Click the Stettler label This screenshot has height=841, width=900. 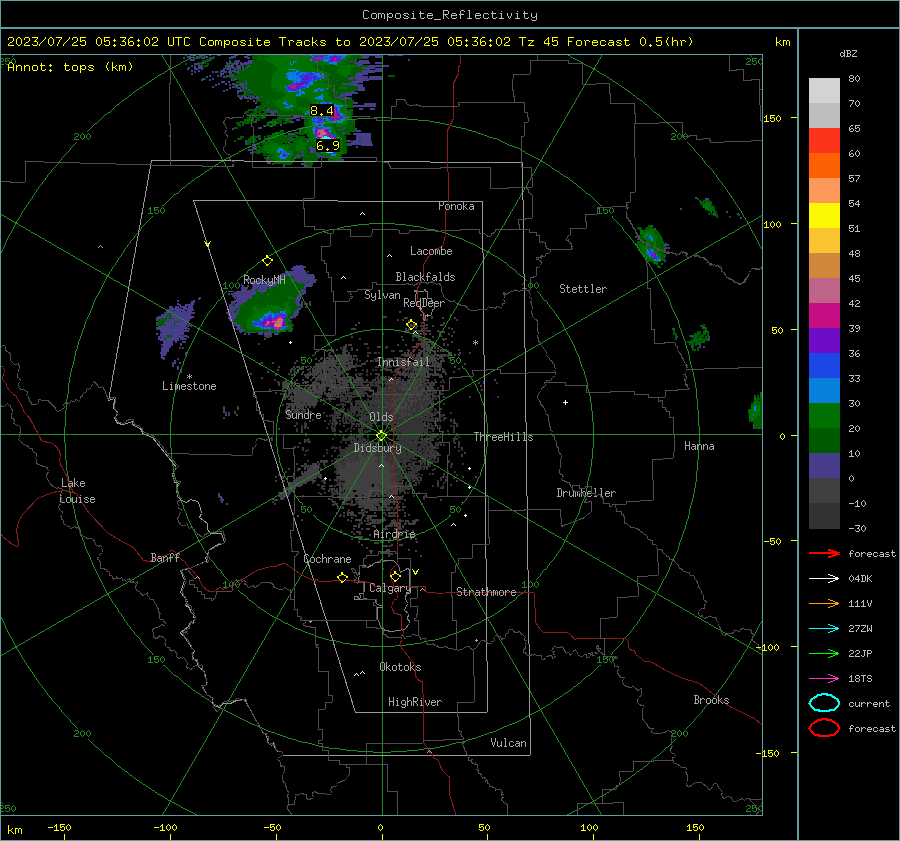click(x=583, y=289)
